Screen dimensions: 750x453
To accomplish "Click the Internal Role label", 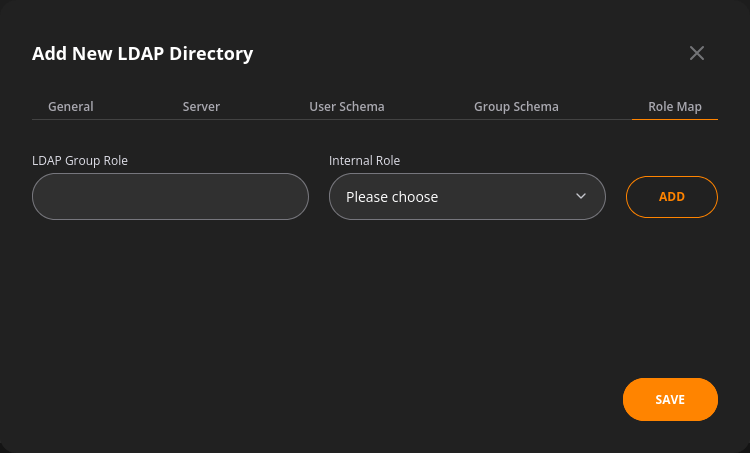I will [364, 160].
